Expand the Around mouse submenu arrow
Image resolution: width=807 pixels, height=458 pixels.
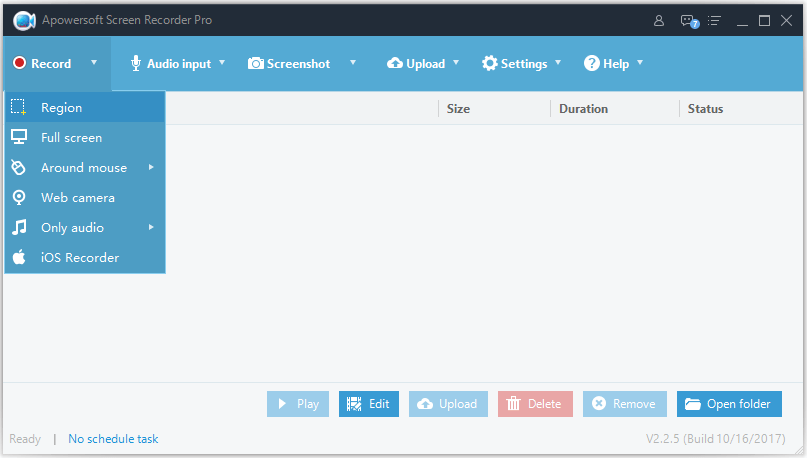[151, 167]
